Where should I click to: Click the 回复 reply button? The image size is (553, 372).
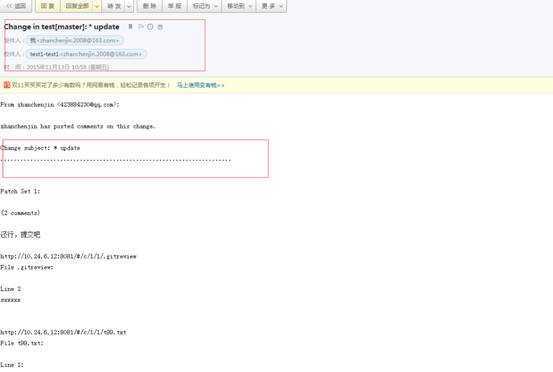point(48,6)
